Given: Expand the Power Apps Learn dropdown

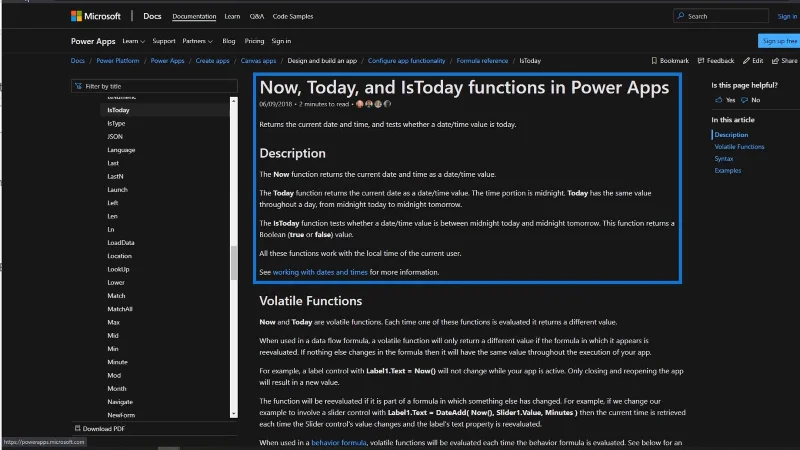Looking at the screenshot, I should click(x=134, y=41).
